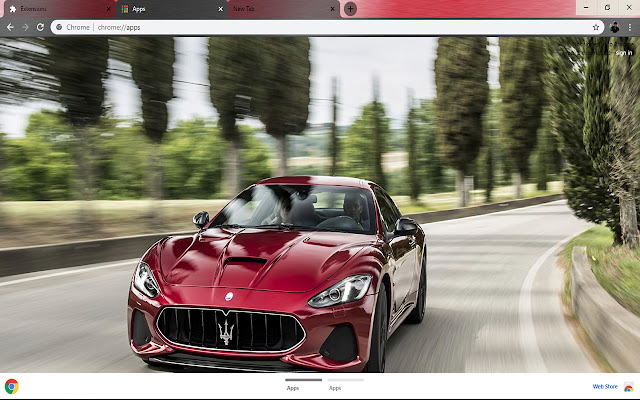Bookmark this page with the star

tap(596, 27)
